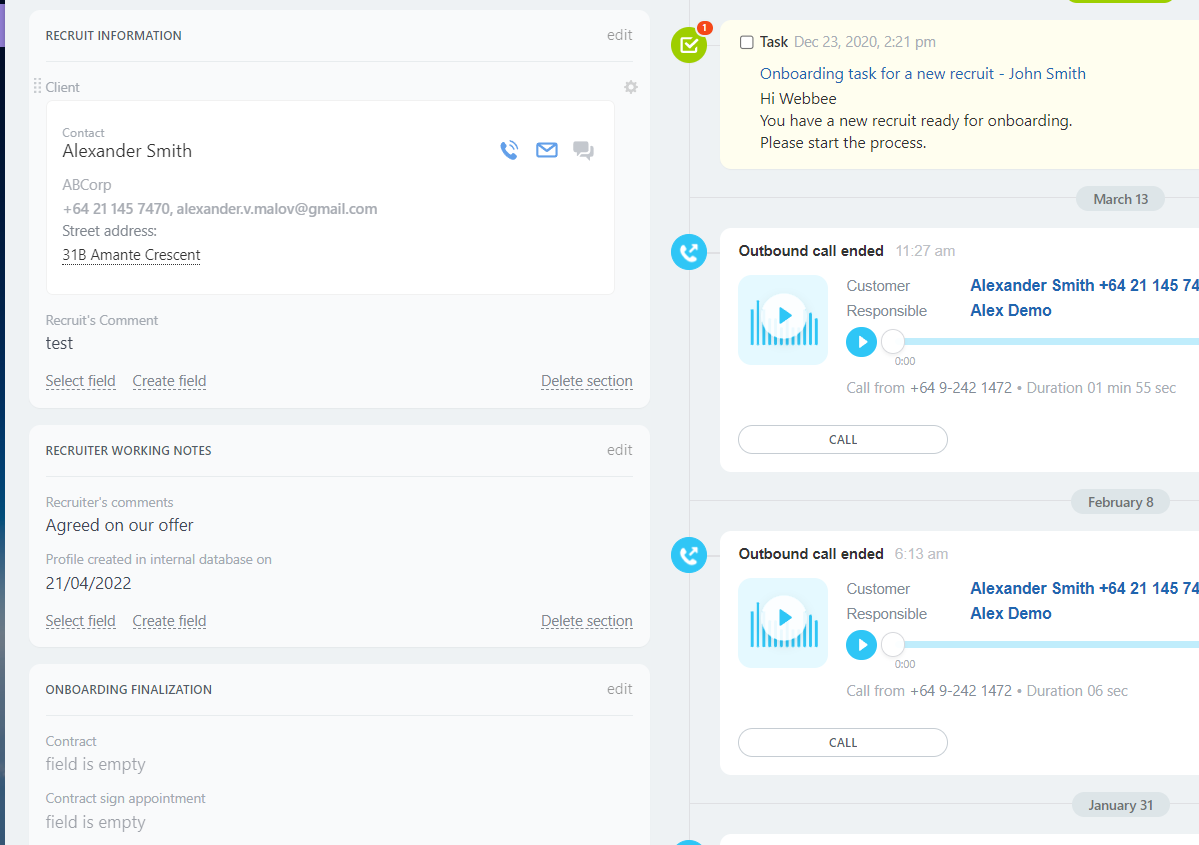Click audio waveform thumbnail of 11:27 am call

coord(783,319)
